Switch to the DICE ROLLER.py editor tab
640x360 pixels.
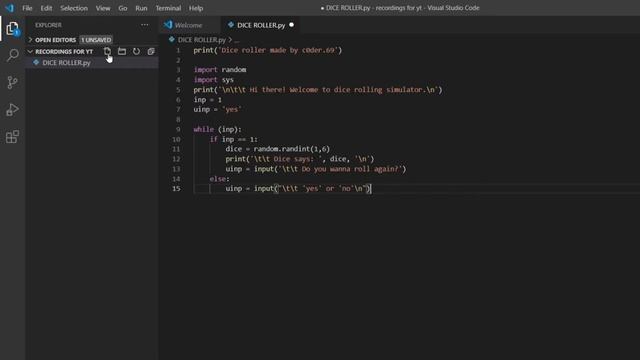[x=261, y=25]
